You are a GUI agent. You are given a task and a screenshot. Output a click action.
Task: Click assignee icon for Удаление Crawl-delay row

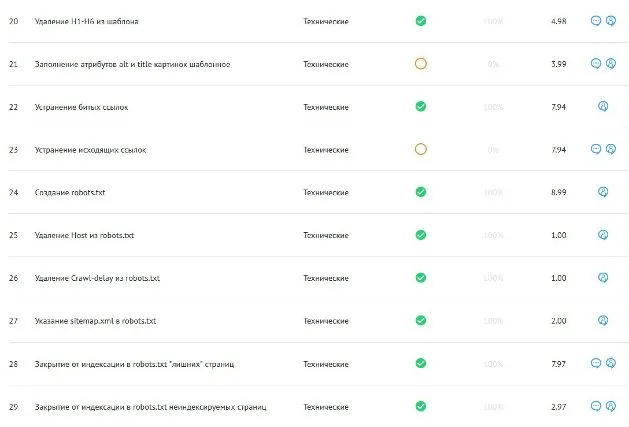coord(603,278)
